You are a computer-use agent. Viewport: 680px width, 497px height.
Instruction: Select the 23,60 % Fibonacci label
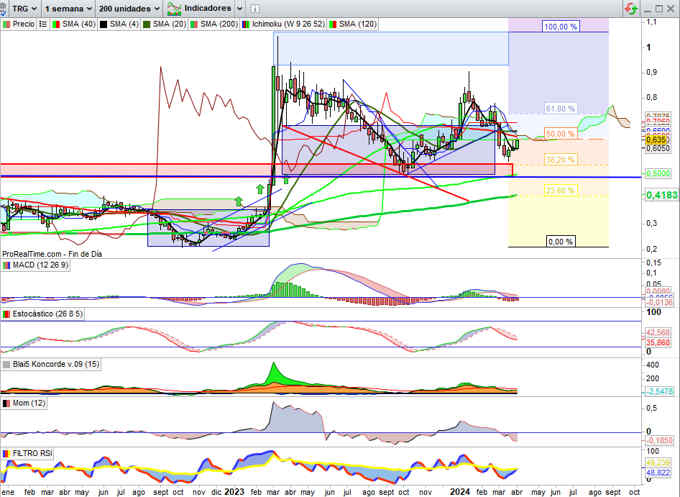point(561,190)
